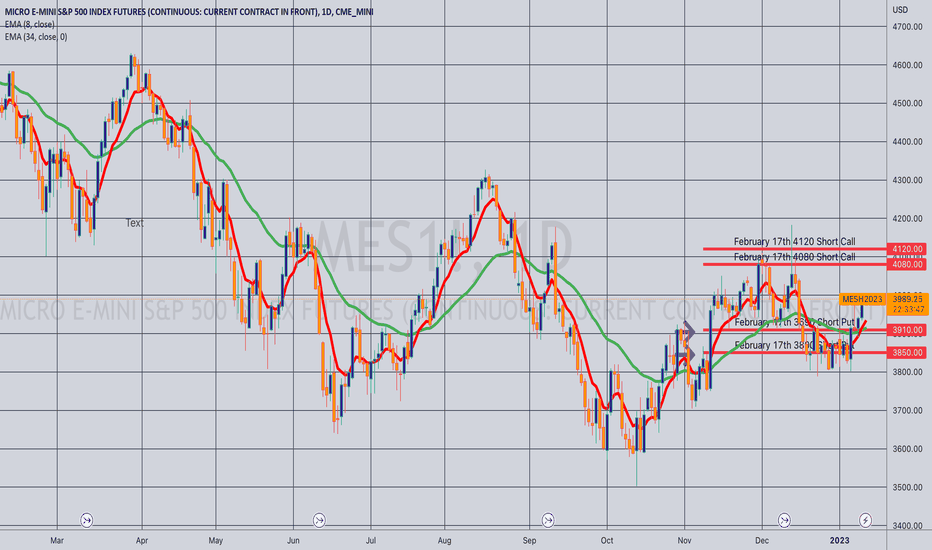Screen dimensions: 932x550
Task: Click the contract rollover icon between Mar and Apr
Action: (87, 520)
